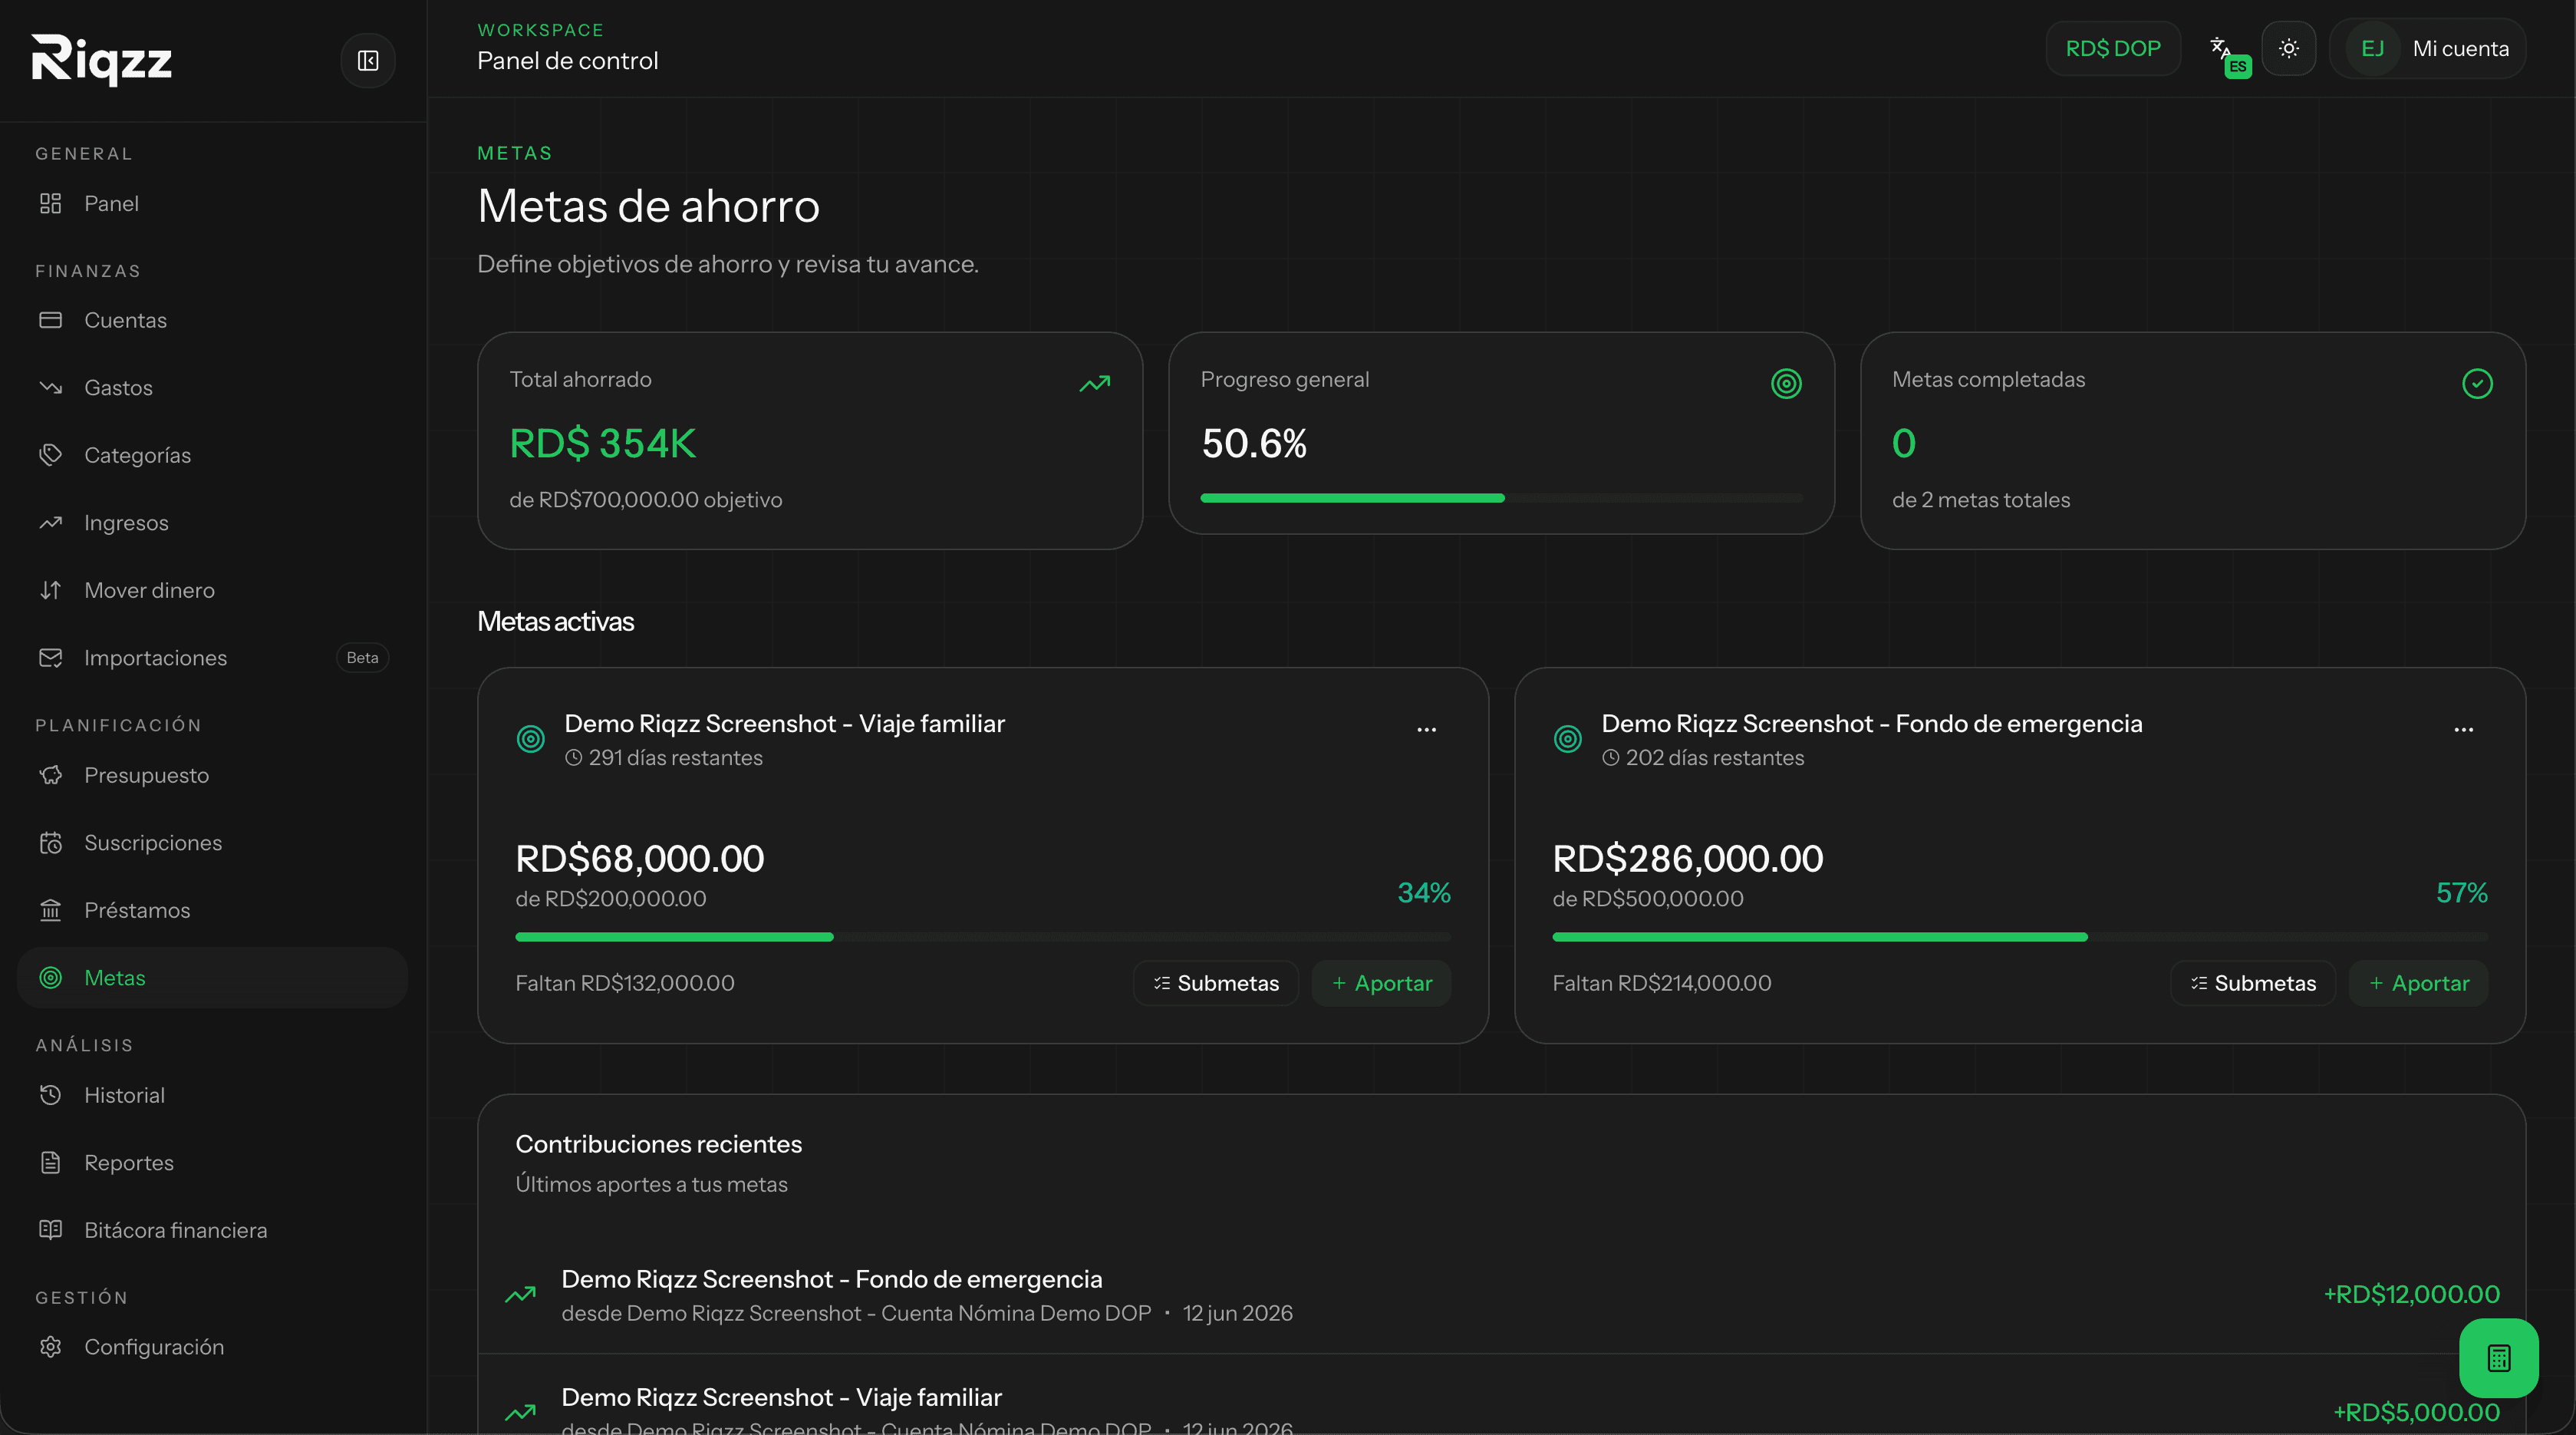This screenshot has height=1435, width=2576.
Task: Open Ingresos in the sidebar
Action: tap(212, 523)
